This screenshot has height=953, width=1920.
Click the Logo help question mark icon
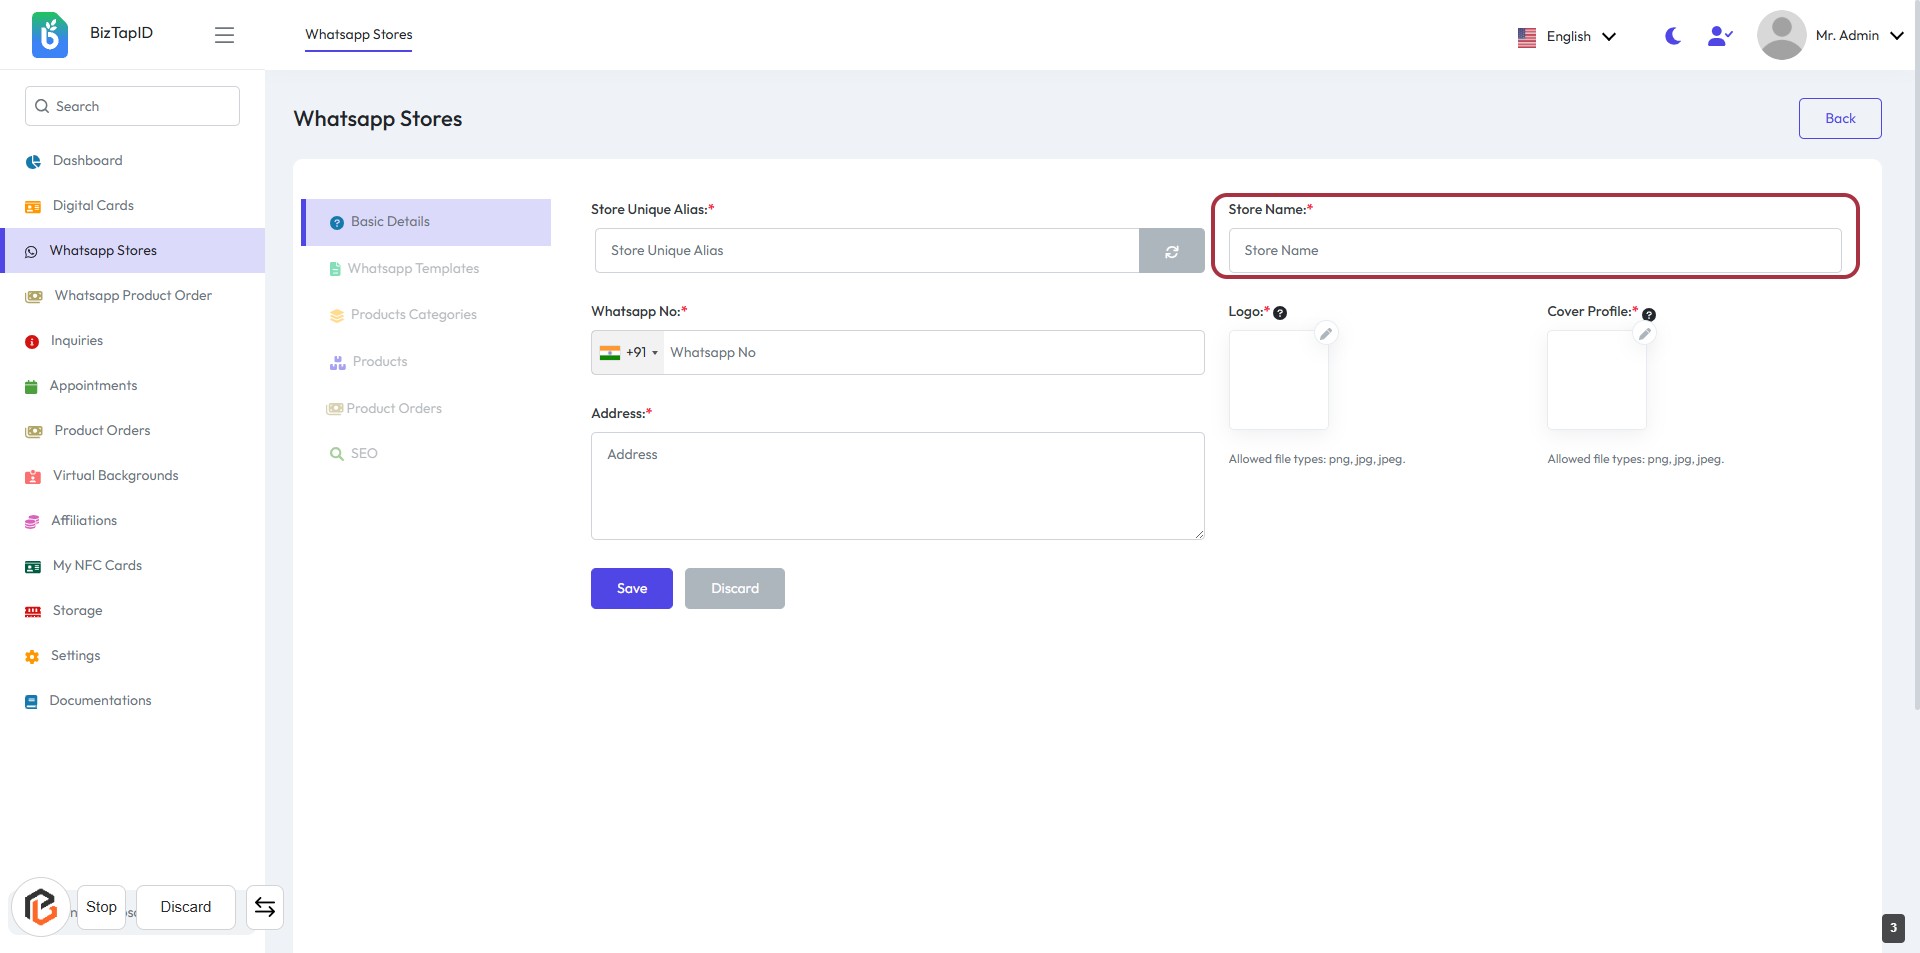[1280, 313]
